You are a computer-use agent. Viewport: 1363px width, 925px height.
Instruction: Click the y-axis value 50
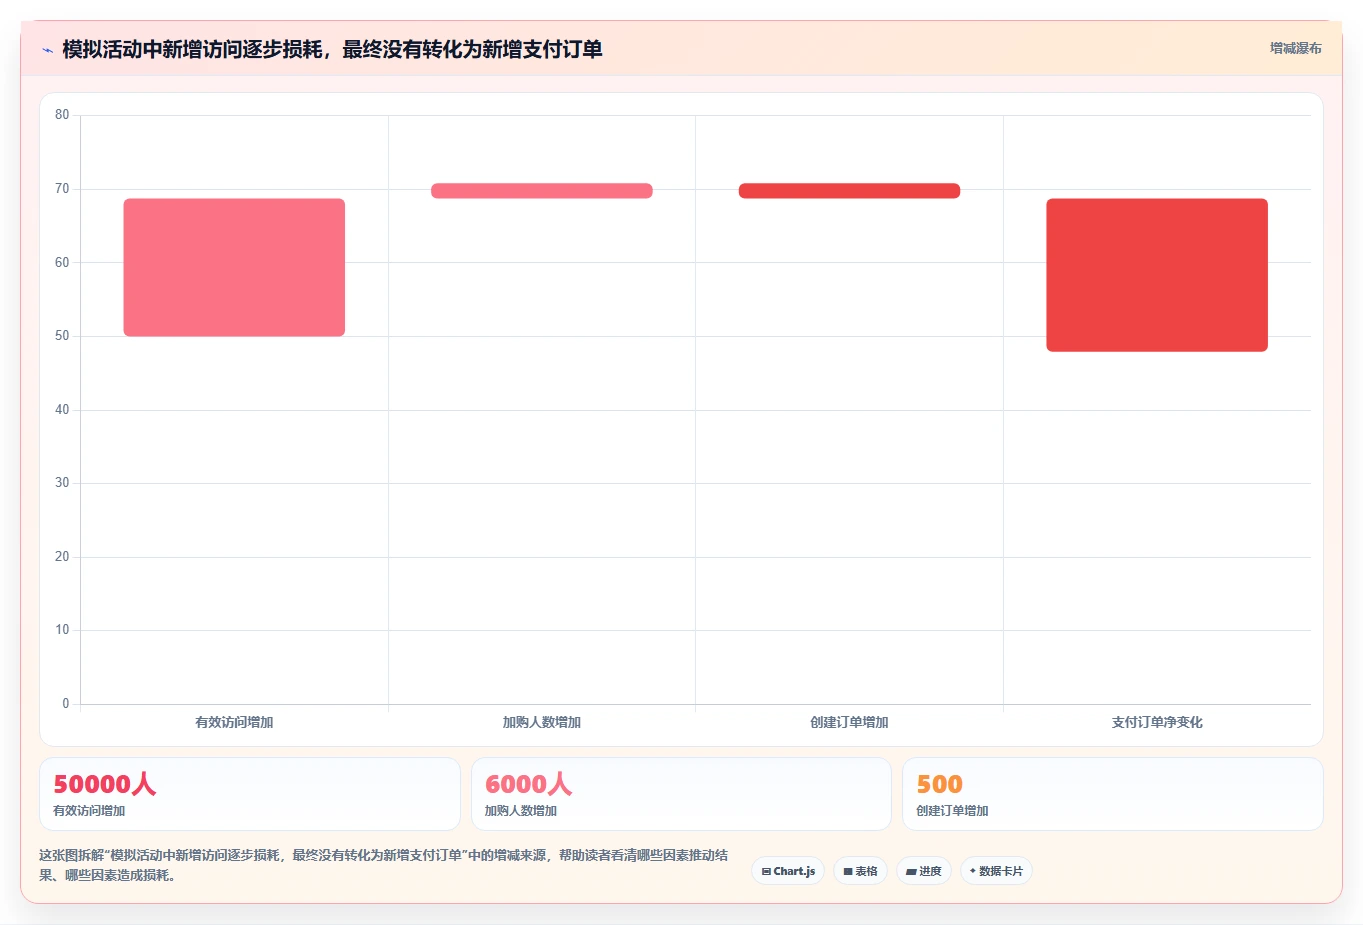(x=62, y=336)
